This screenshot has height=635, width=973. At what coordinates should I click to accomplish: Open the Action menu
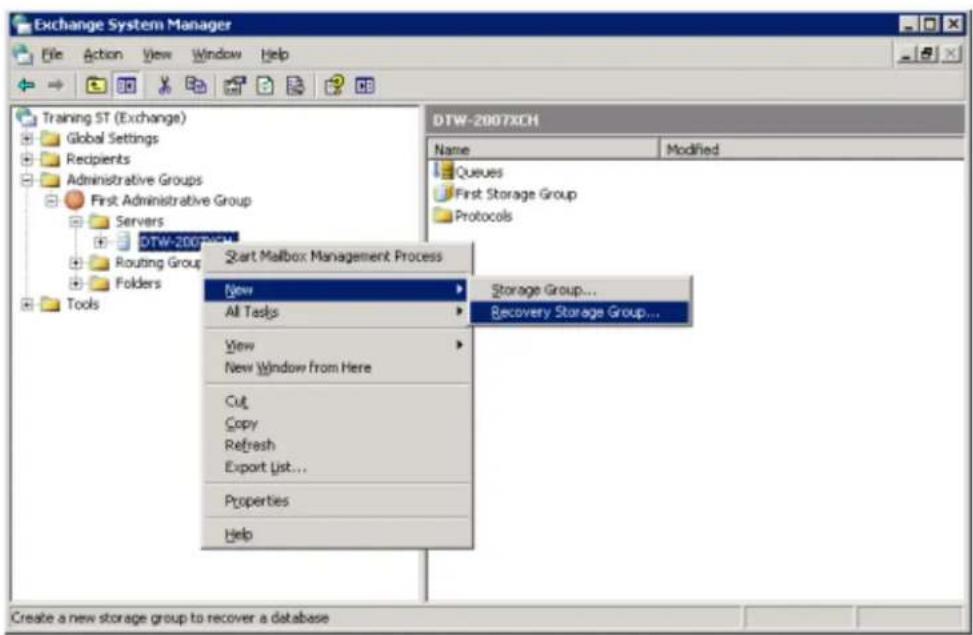(103, 55)
